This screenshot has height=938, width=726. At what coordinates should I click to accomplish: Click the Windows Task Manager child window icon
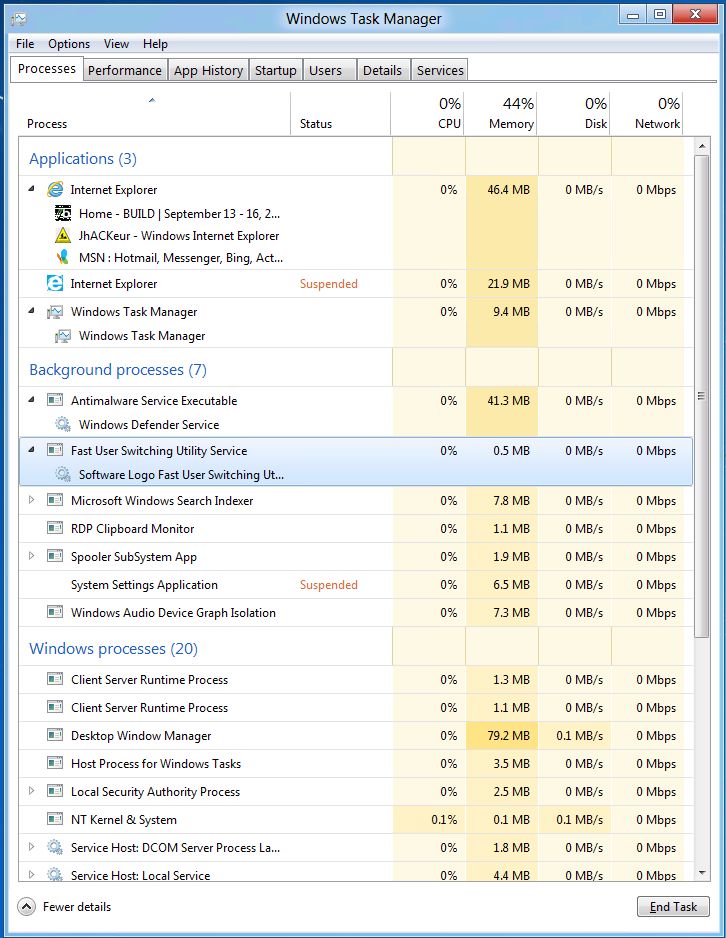click(63, 336)
